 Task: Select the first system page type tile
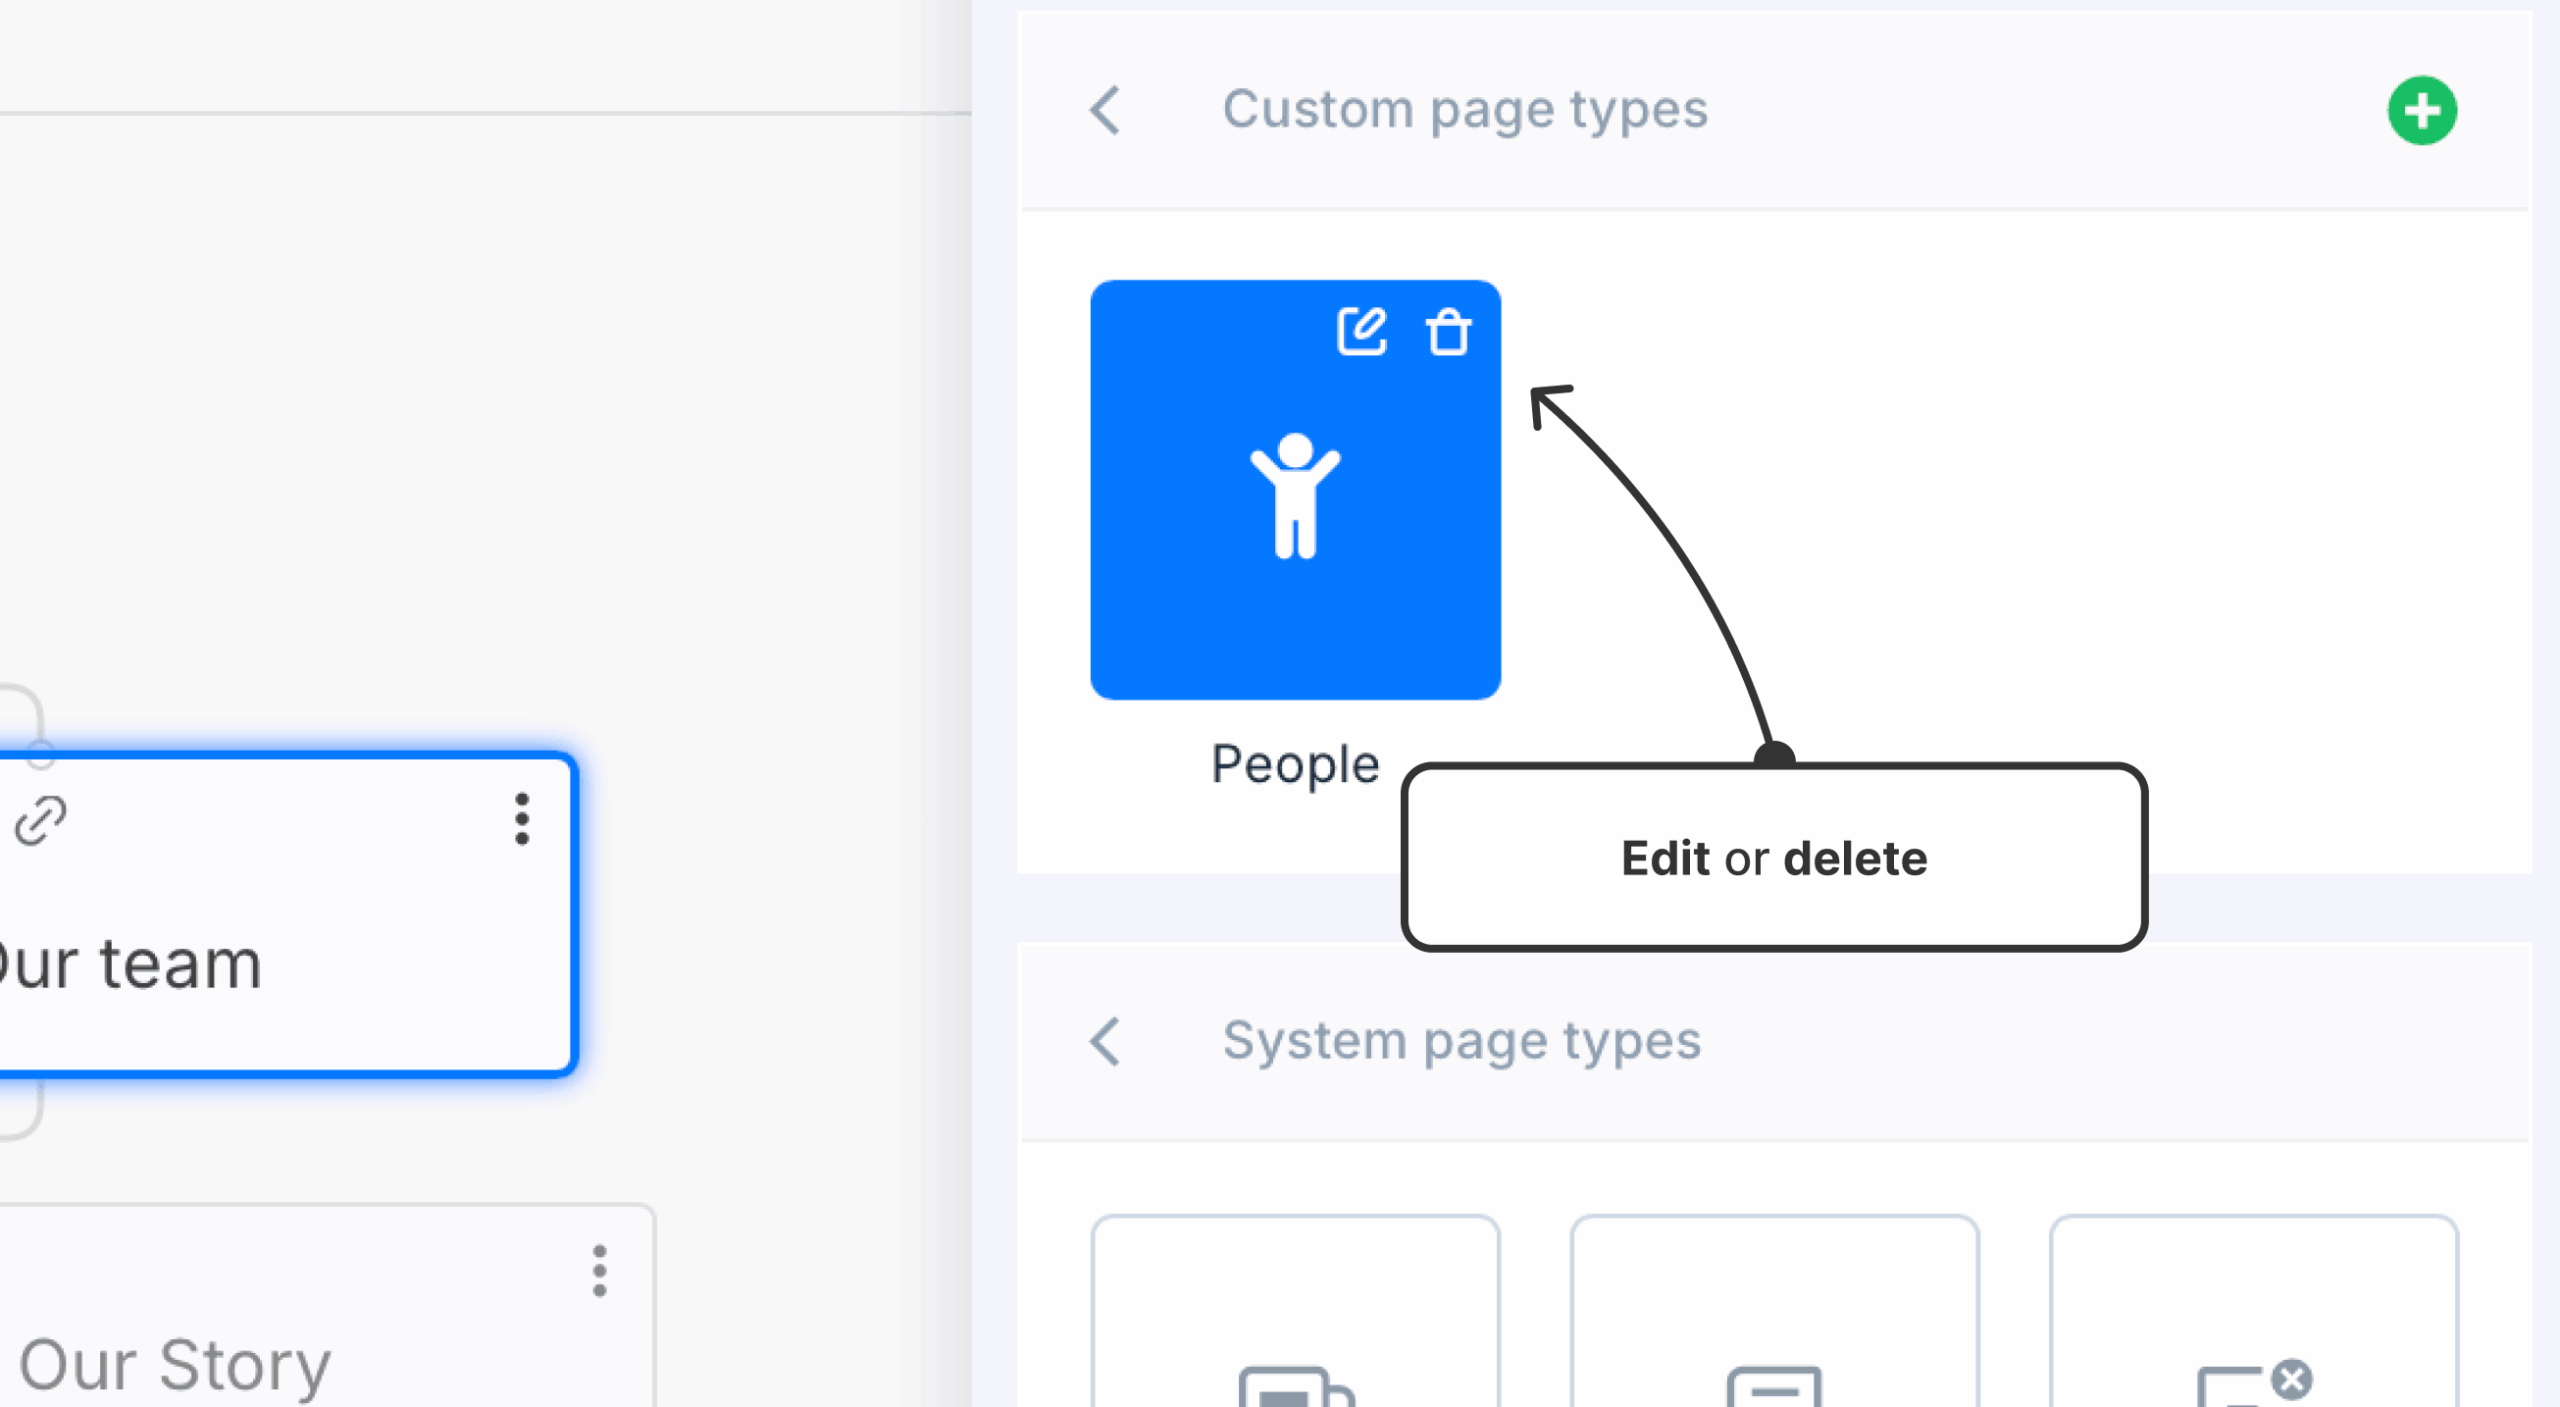1295,1312
